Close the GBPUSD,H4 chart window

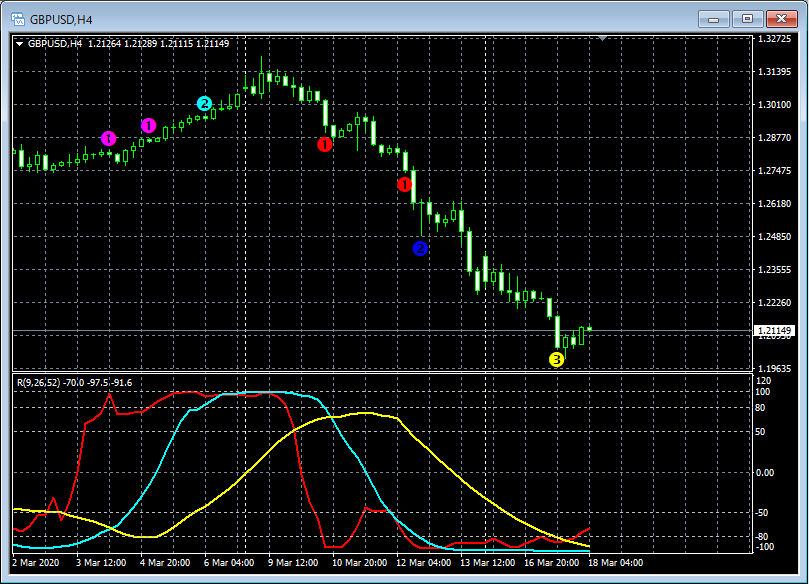[x=780, y=18]
